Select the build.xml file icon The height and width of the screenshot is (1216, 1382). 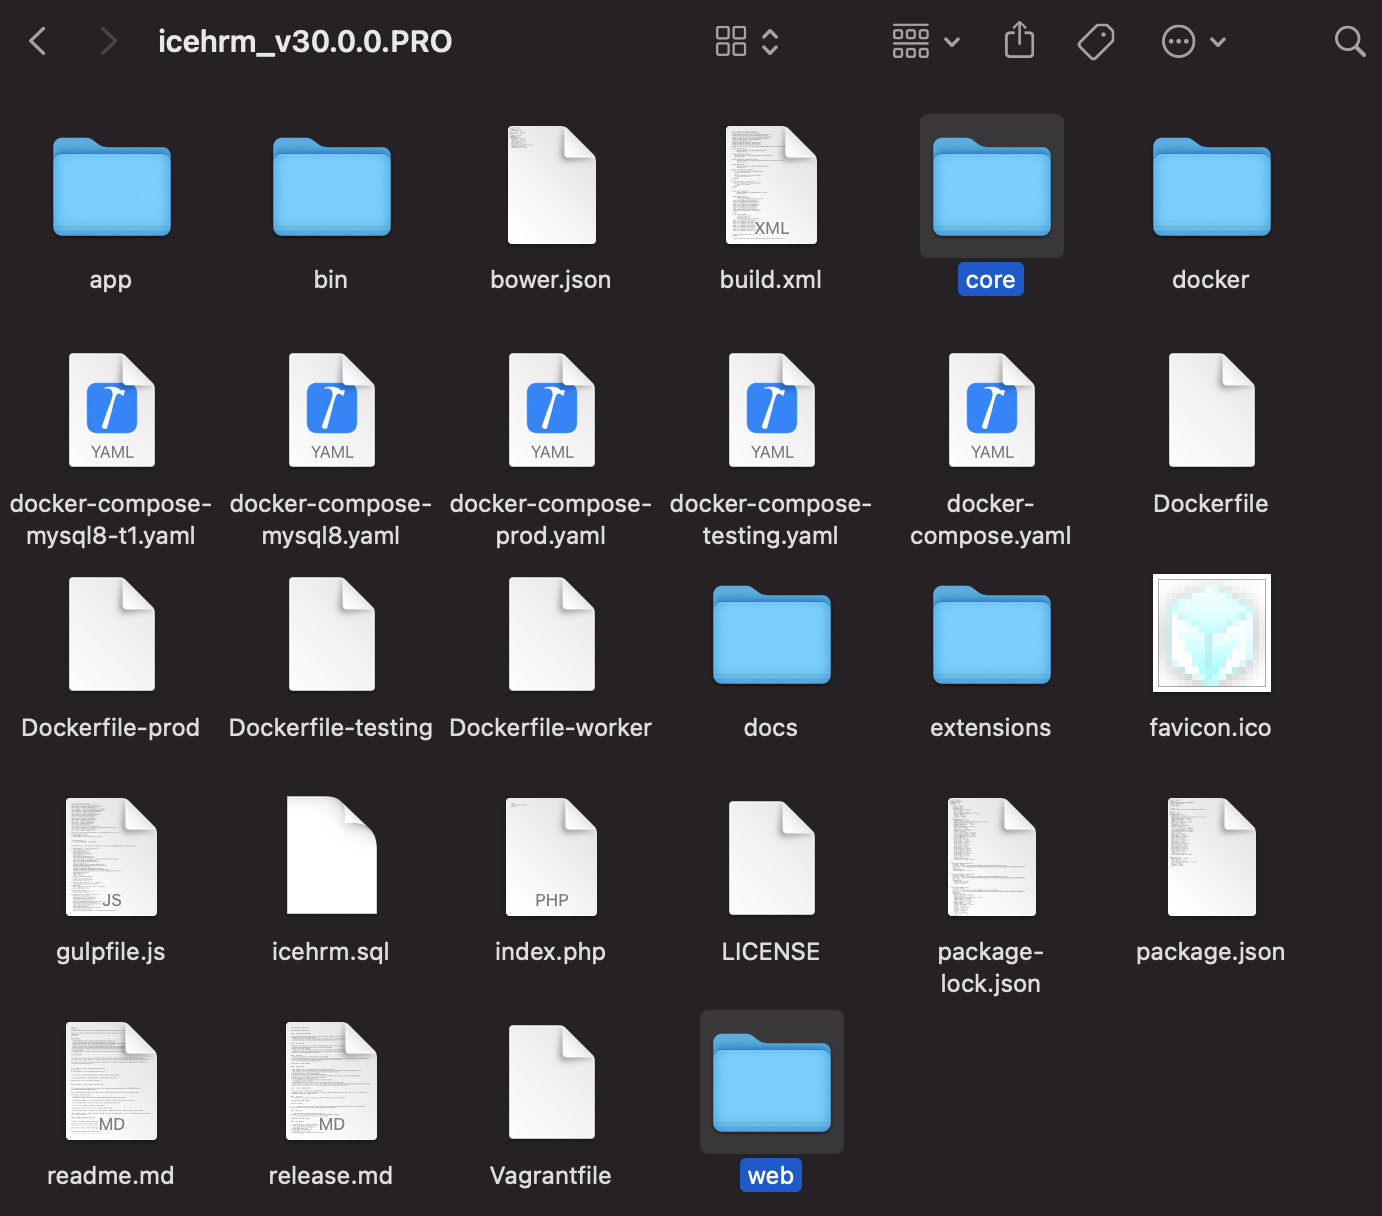[771, 185]
